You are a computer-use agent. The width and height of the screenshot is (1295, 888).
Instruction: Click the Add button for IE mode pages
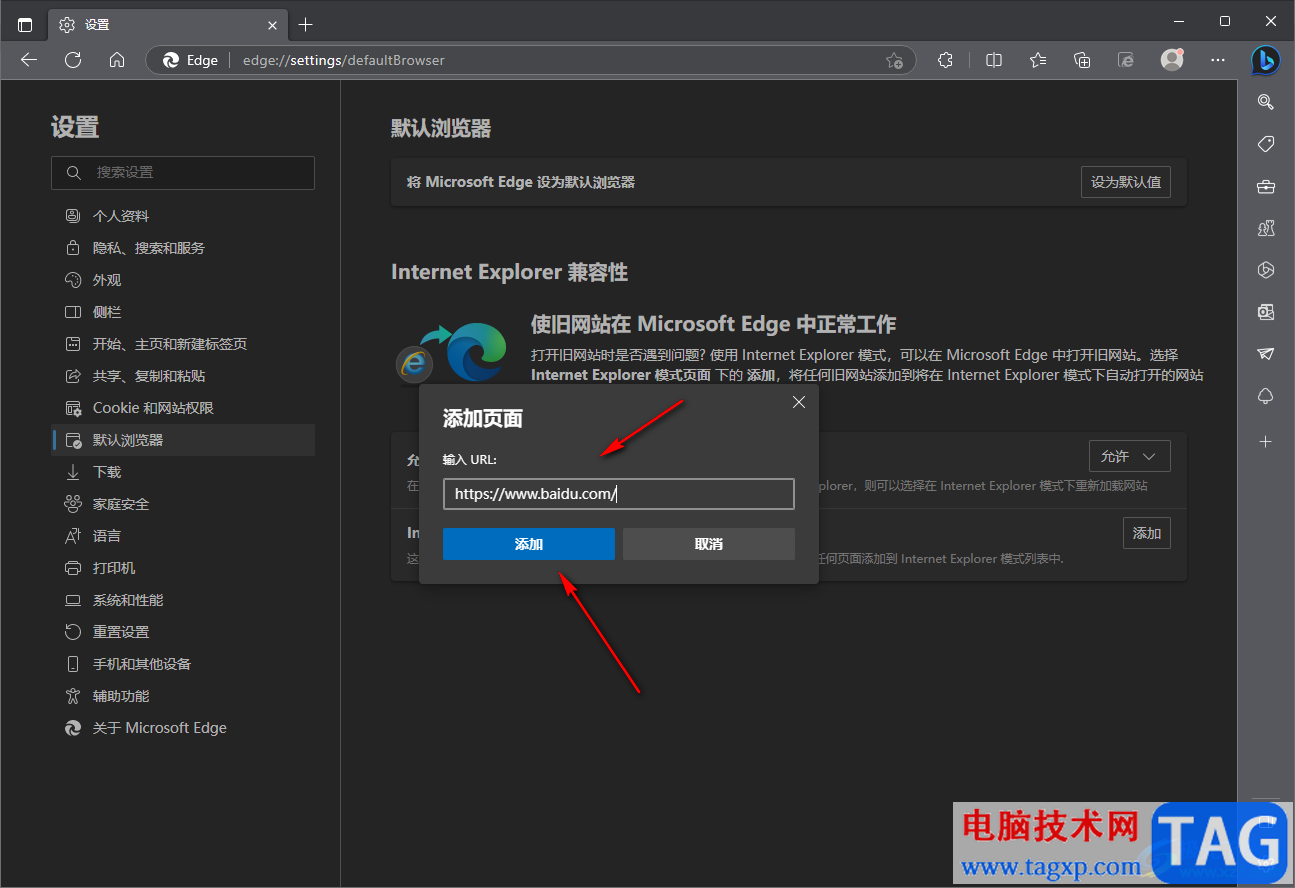1146,533
